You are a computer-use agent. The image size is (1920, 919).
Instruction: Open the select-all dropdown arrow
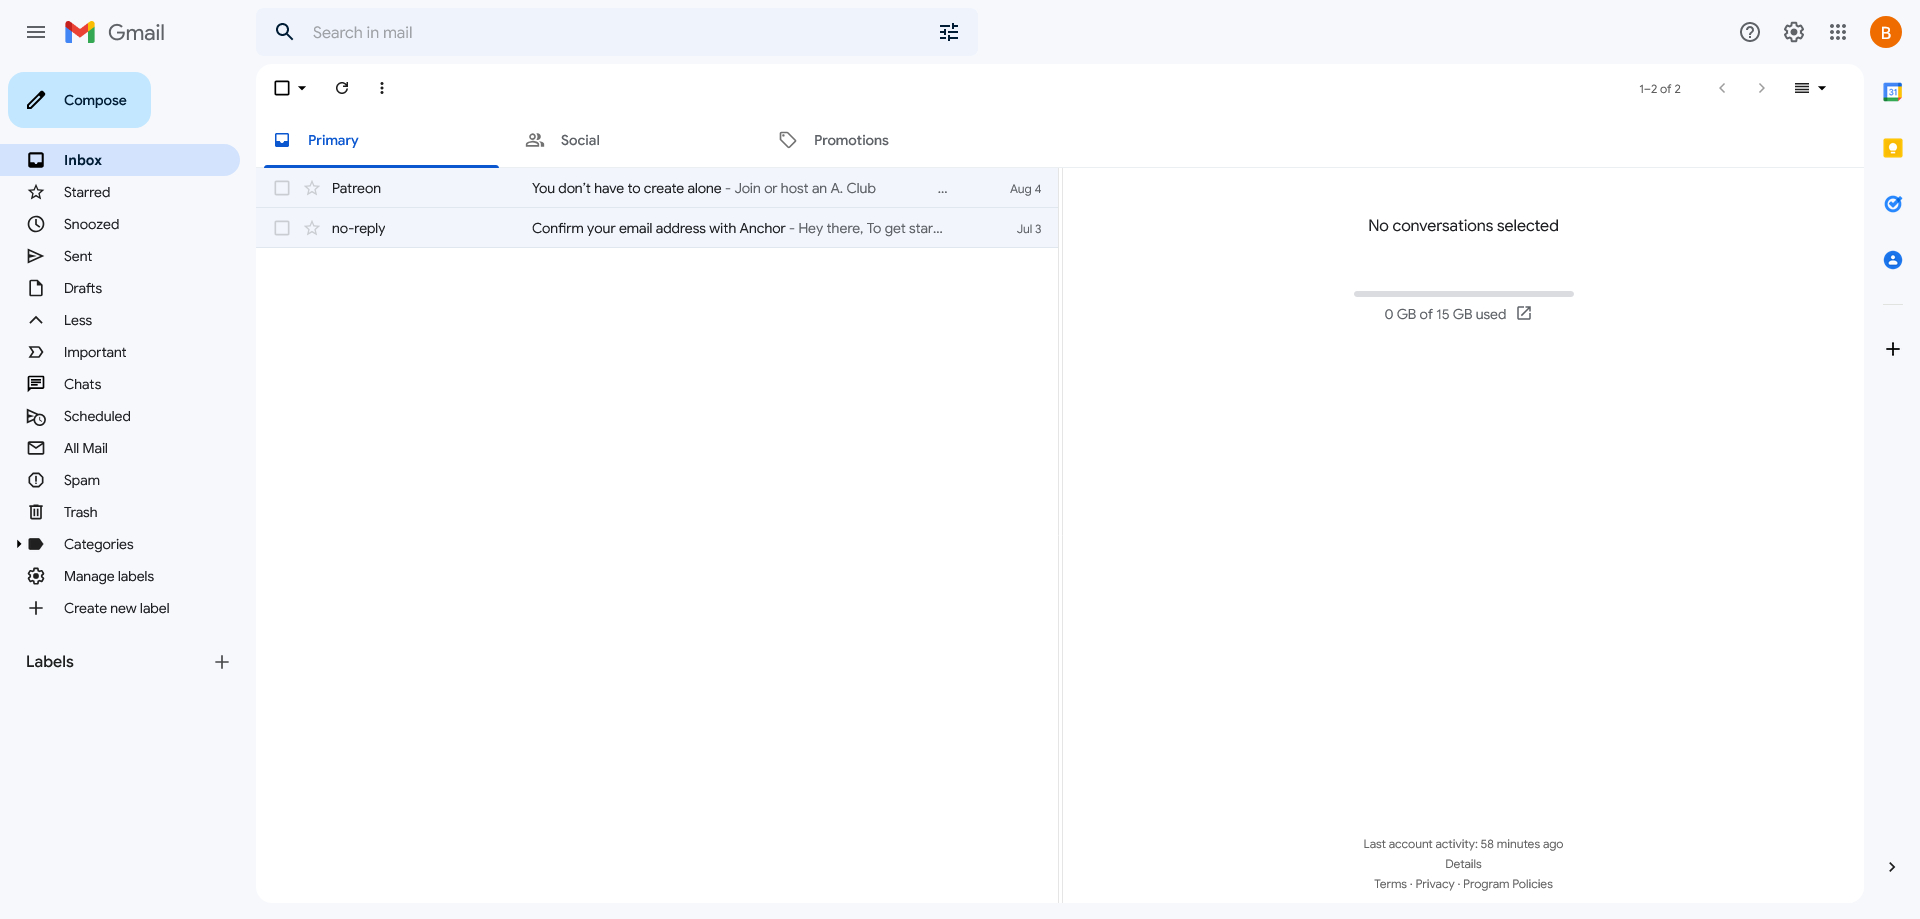click(x=301, y=88)
